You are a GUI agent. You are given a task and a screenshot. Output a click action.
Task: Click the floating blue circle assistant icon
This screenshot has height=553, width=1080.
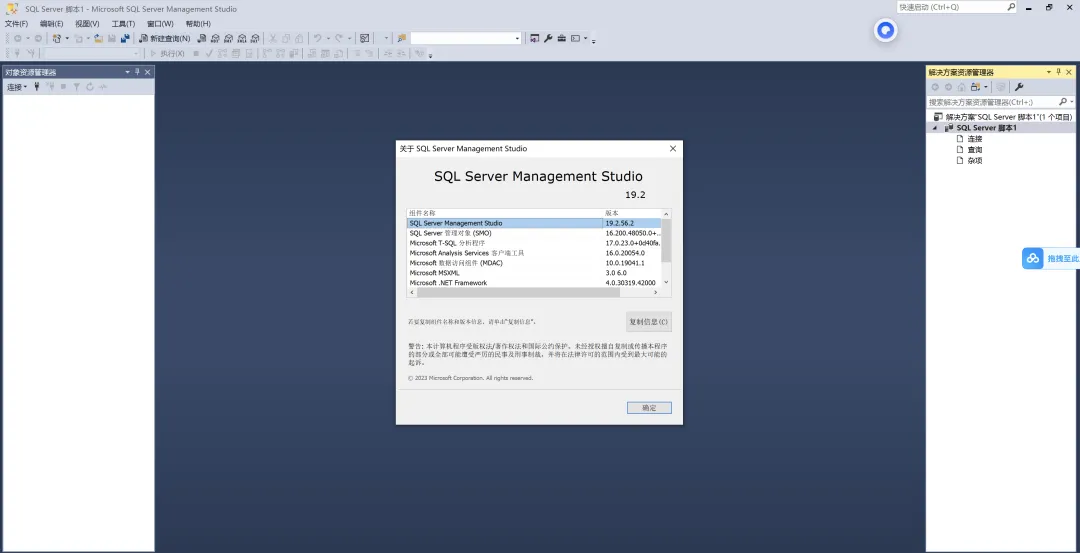pos(886,30)
